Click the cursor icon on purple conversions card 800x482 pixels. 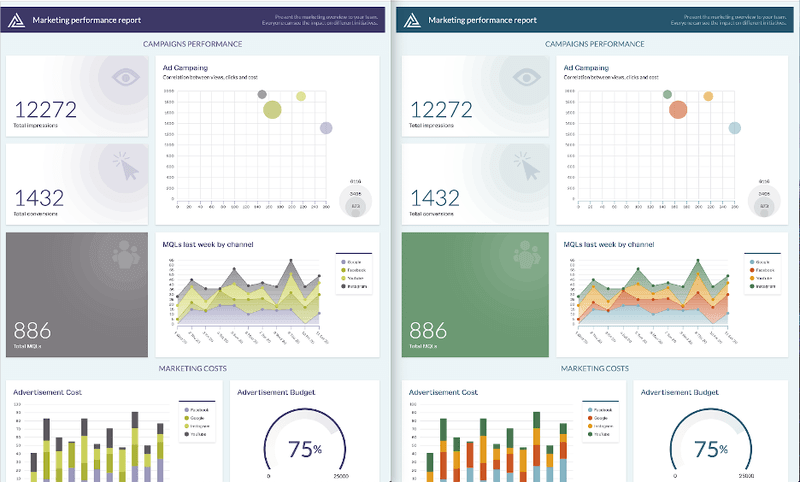click(x=126, y=166)
